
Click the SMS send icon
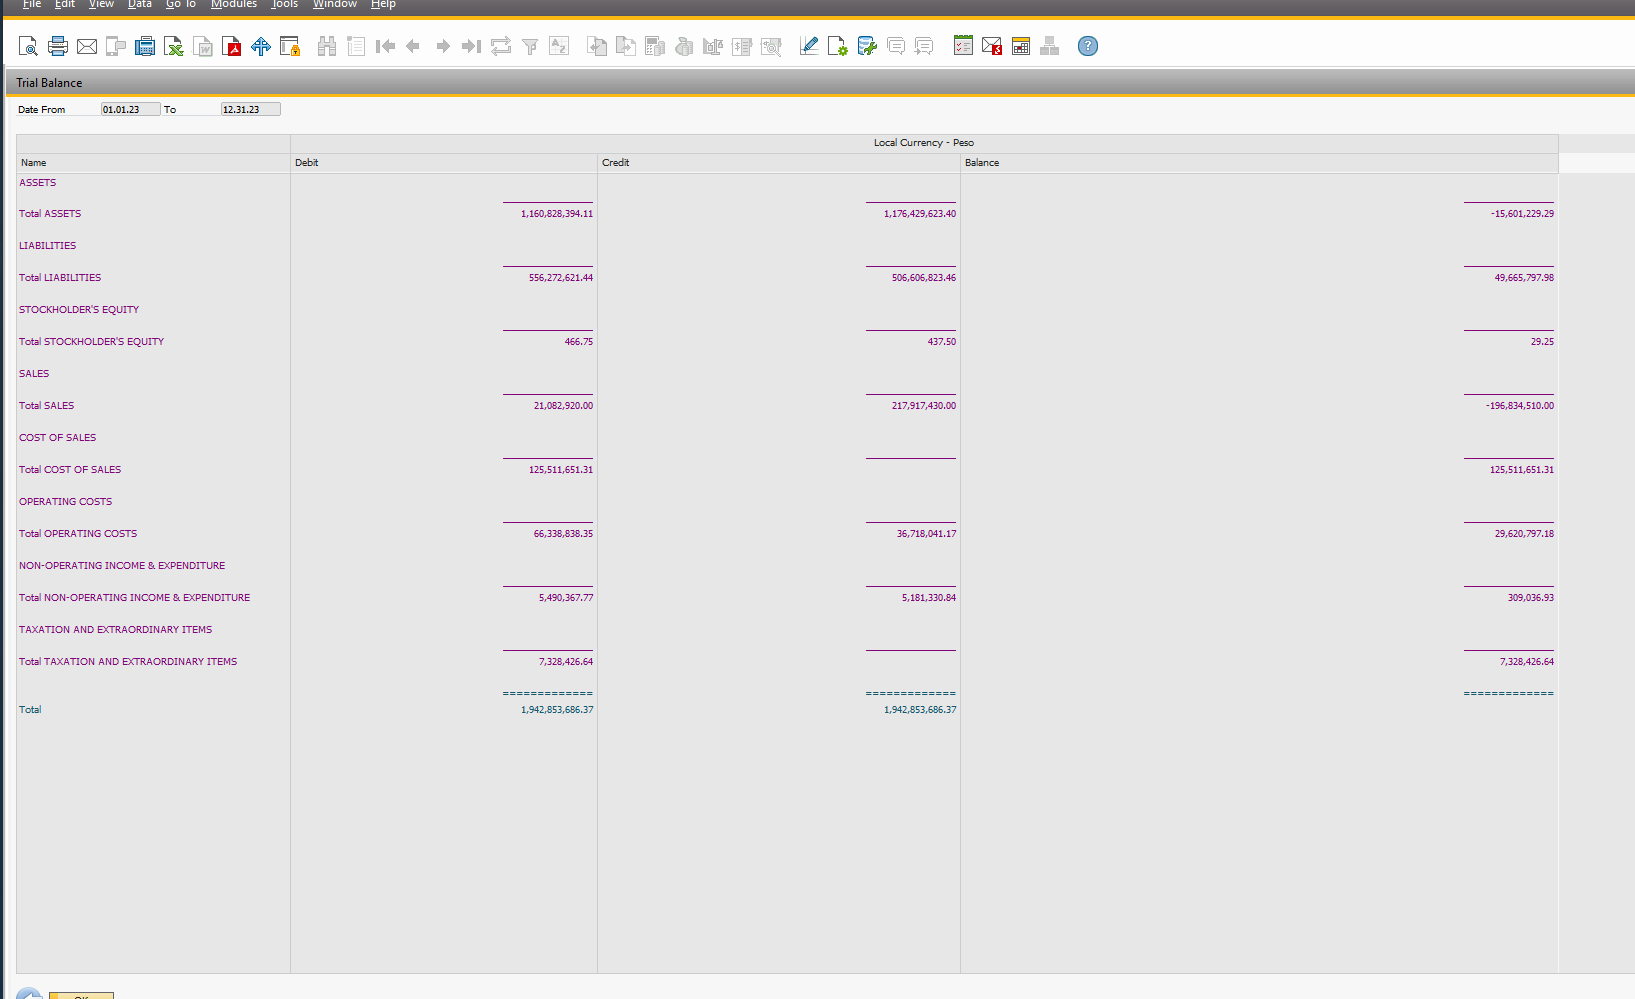click(116, 46)
